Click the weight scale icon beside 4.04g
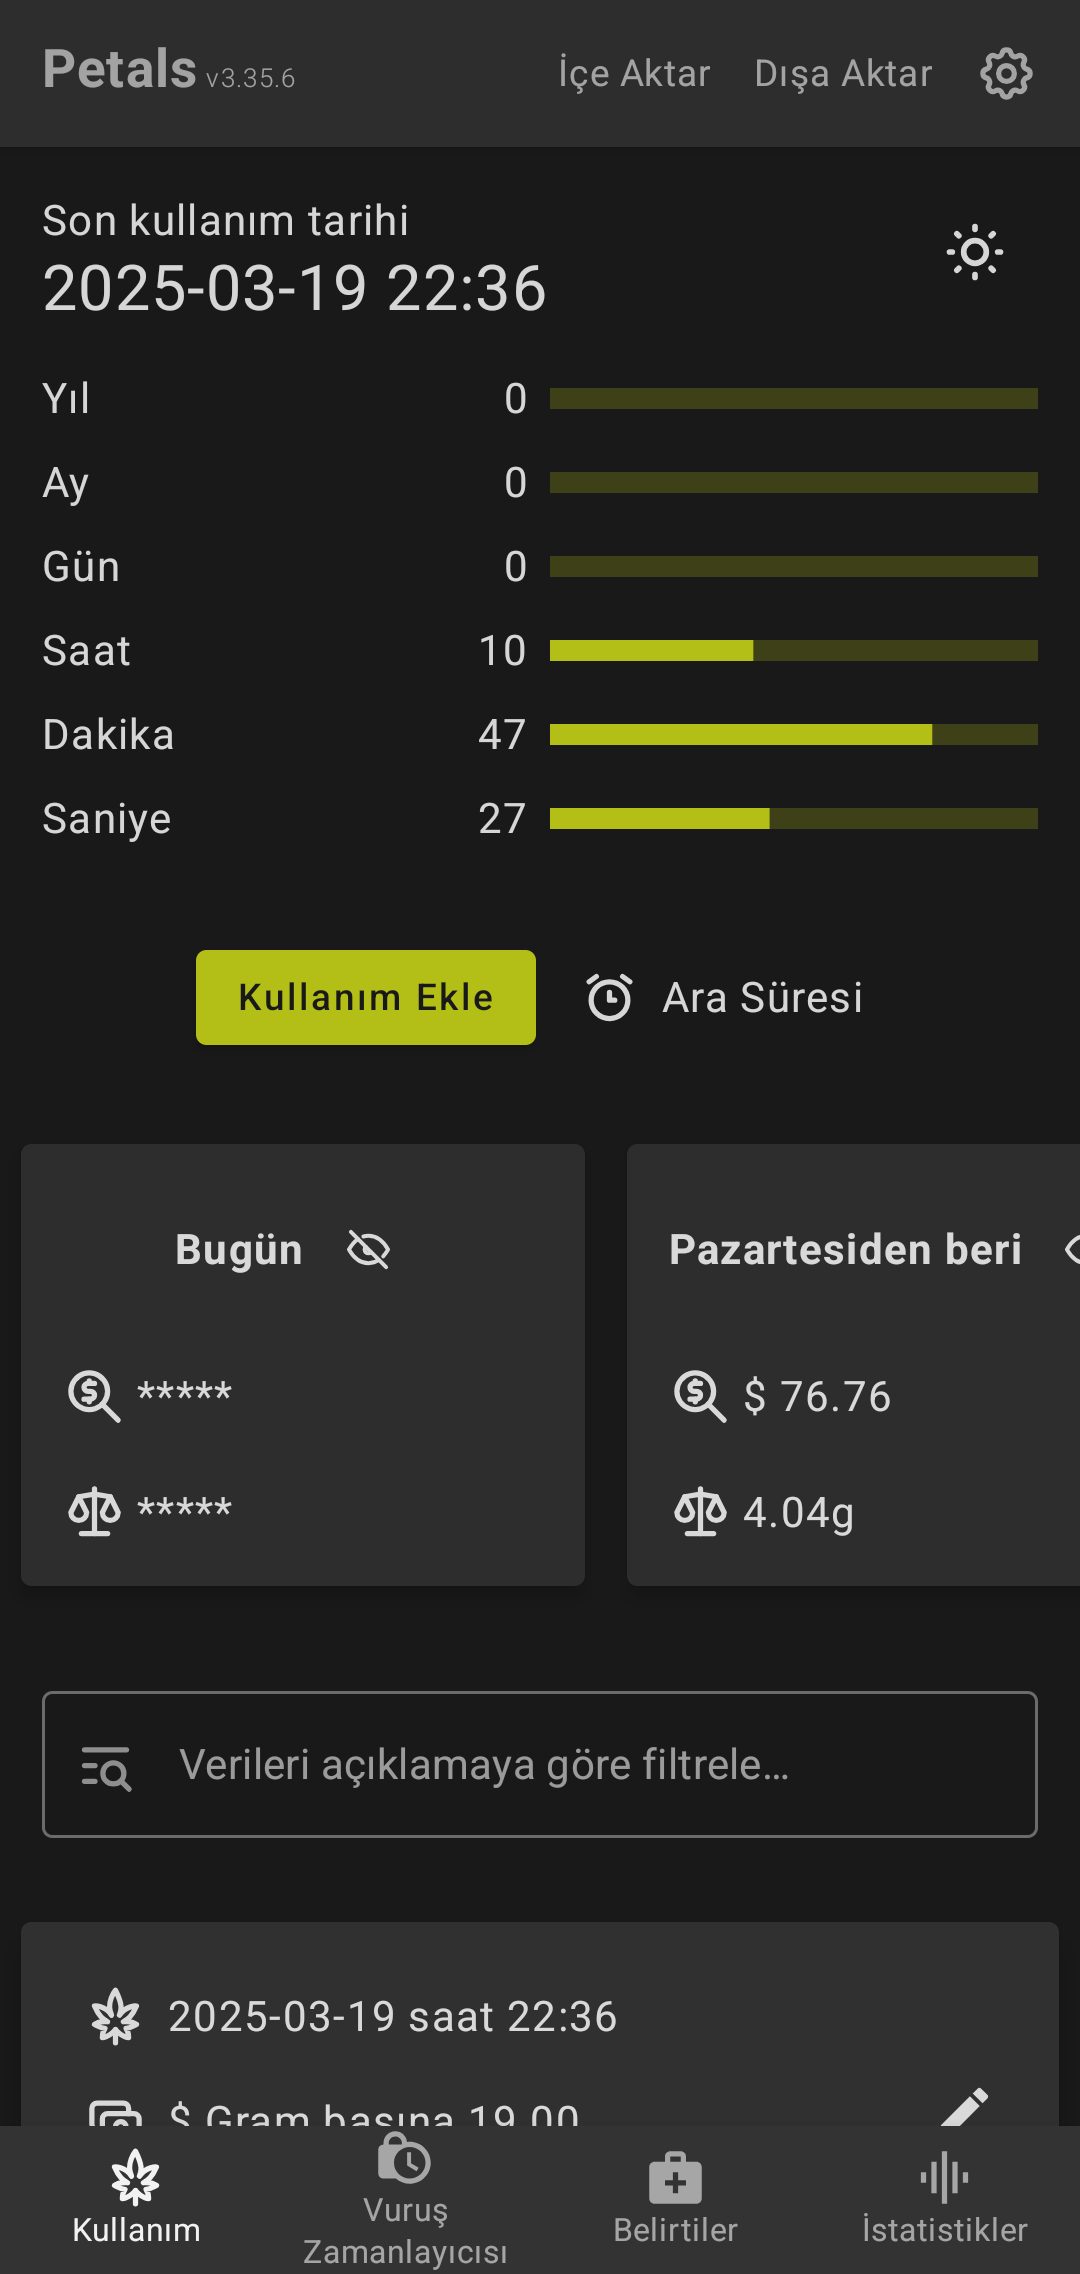 coord(700,1511)
